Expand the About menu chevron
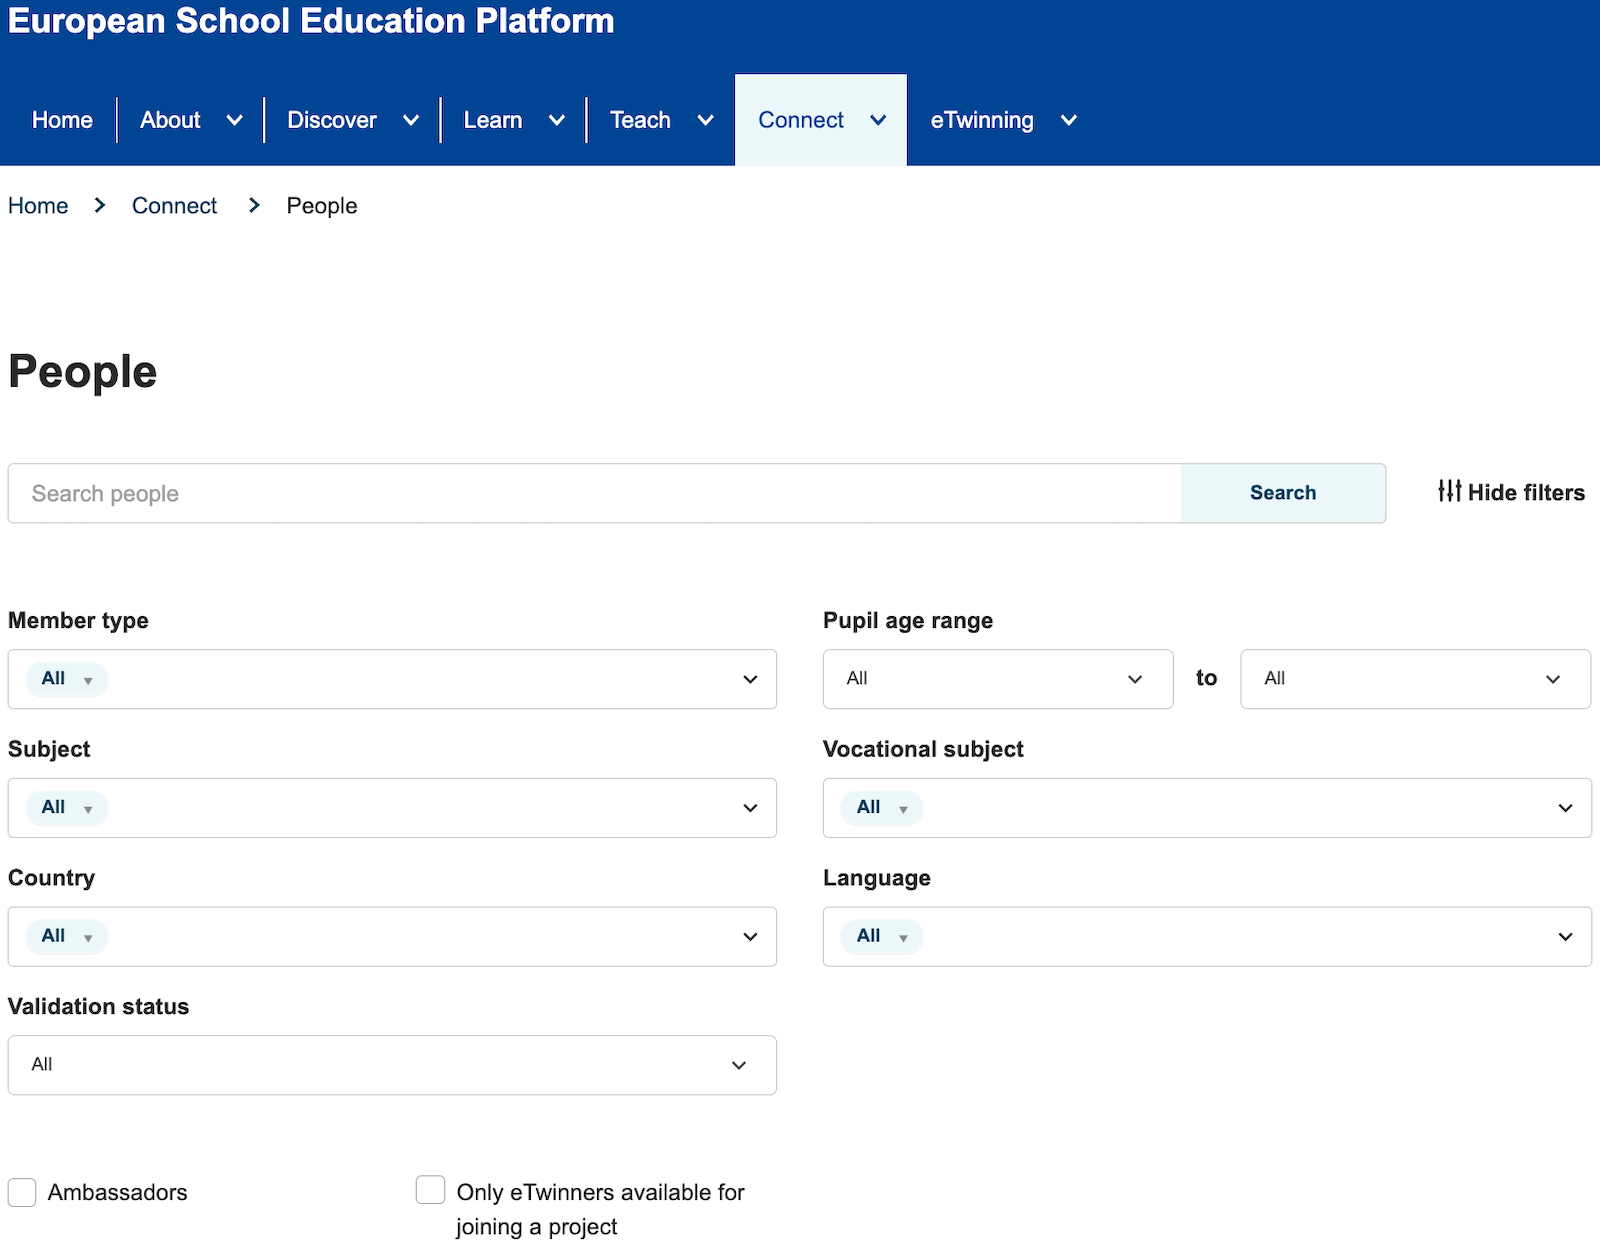Screen dimensions: 1600x1245 [x=235, y=121]
